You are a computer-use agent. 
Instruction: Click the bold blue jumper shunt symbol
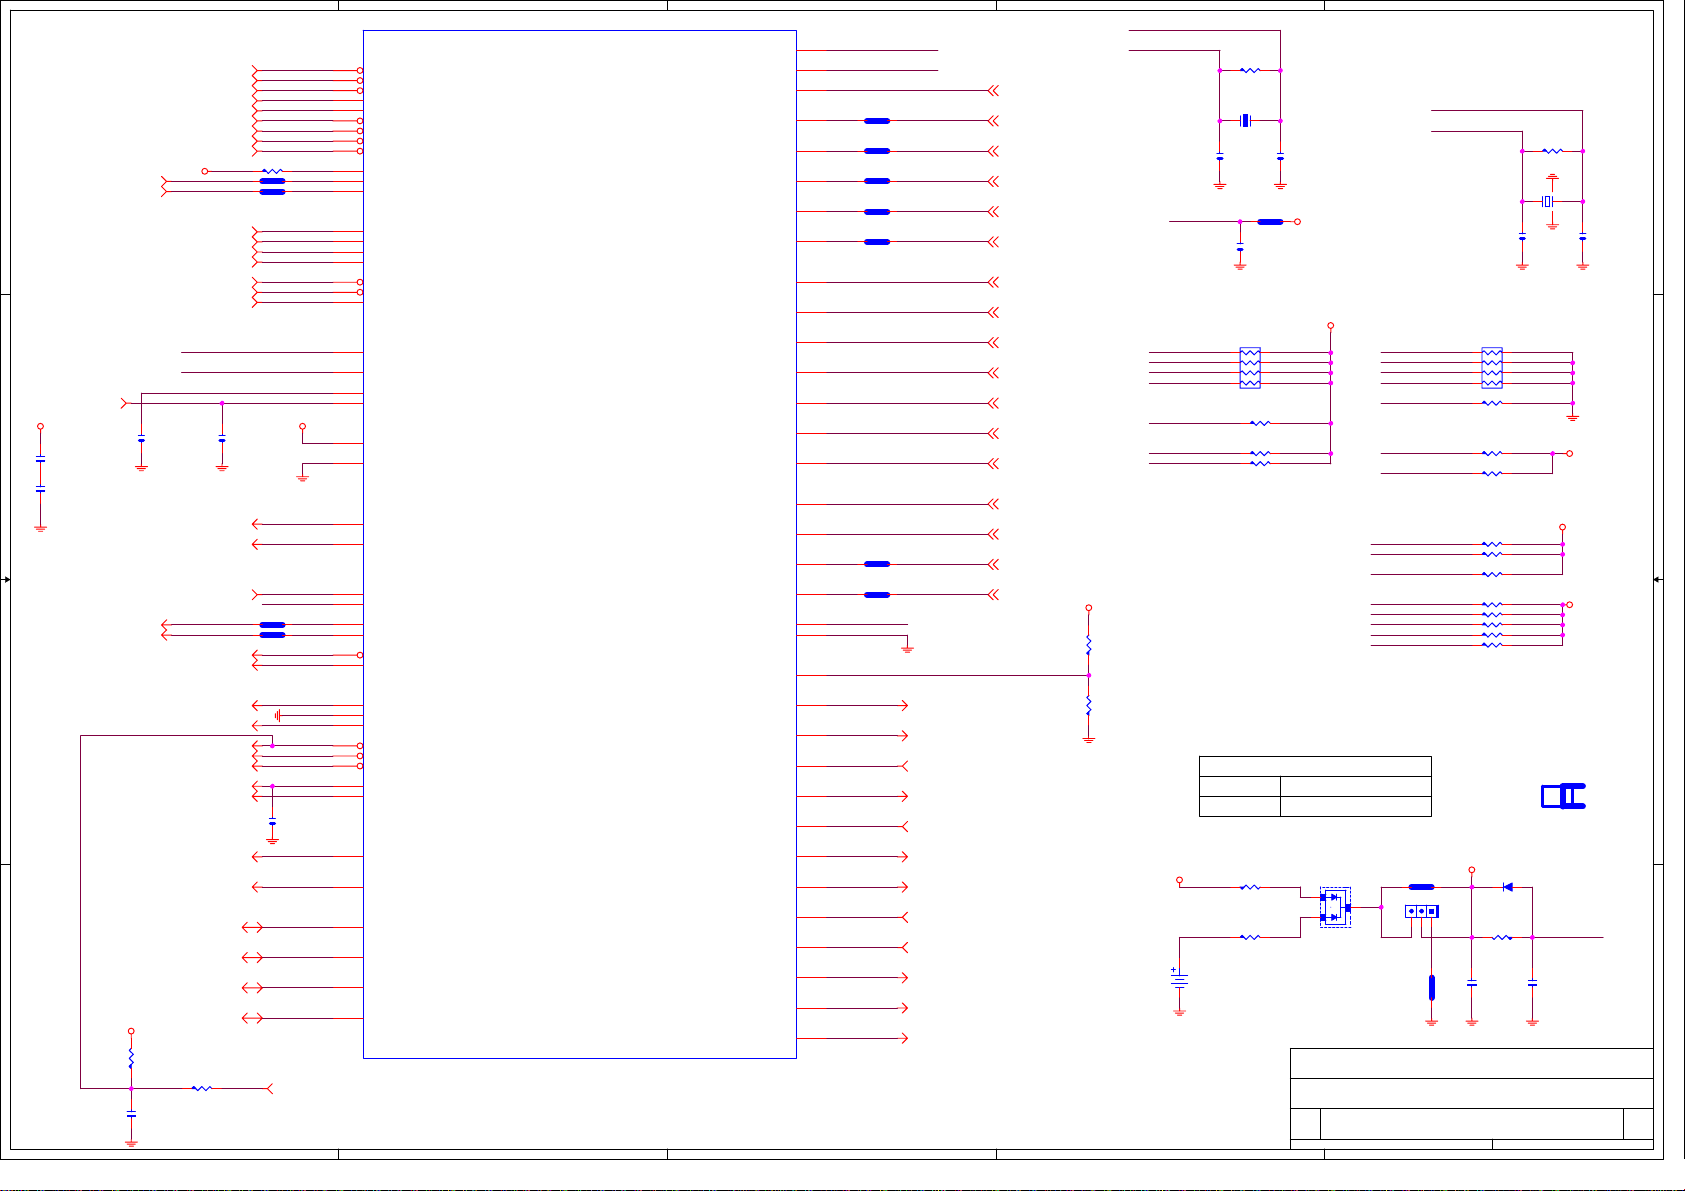[x=1563, y=796]
